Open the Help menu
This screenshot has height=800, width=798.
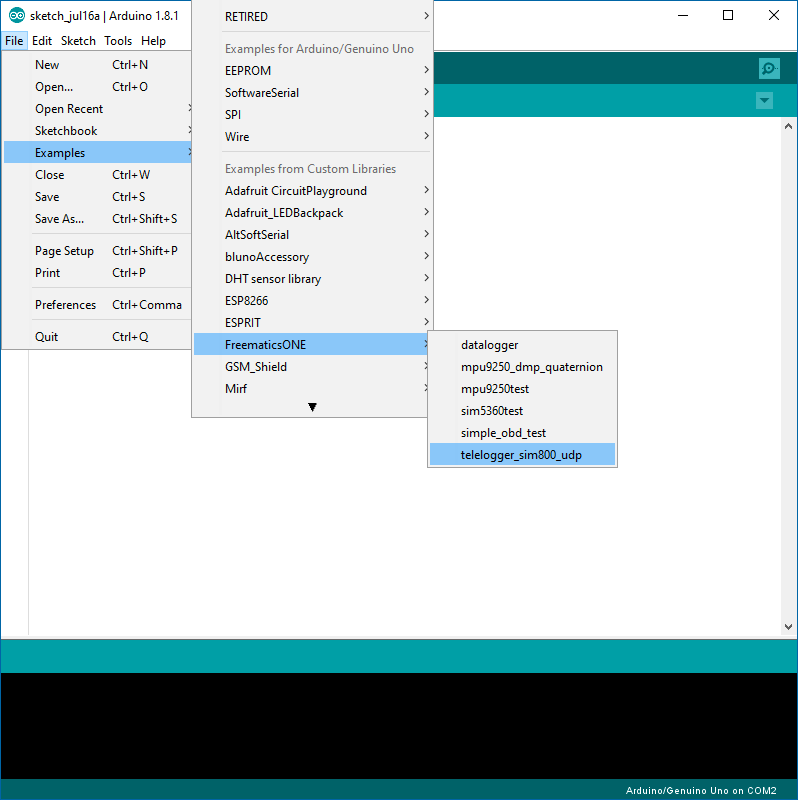click(153, 41)
